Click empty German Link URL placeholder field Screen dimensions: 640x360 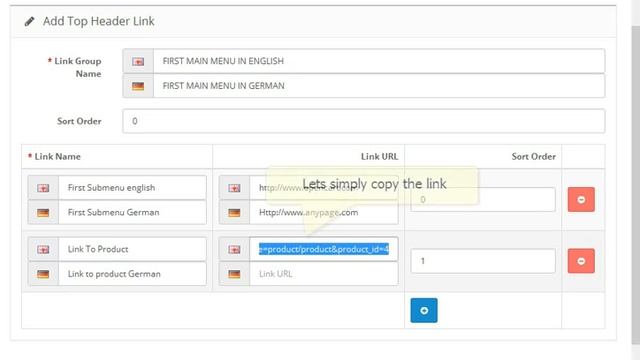click(x=324, y=274)
